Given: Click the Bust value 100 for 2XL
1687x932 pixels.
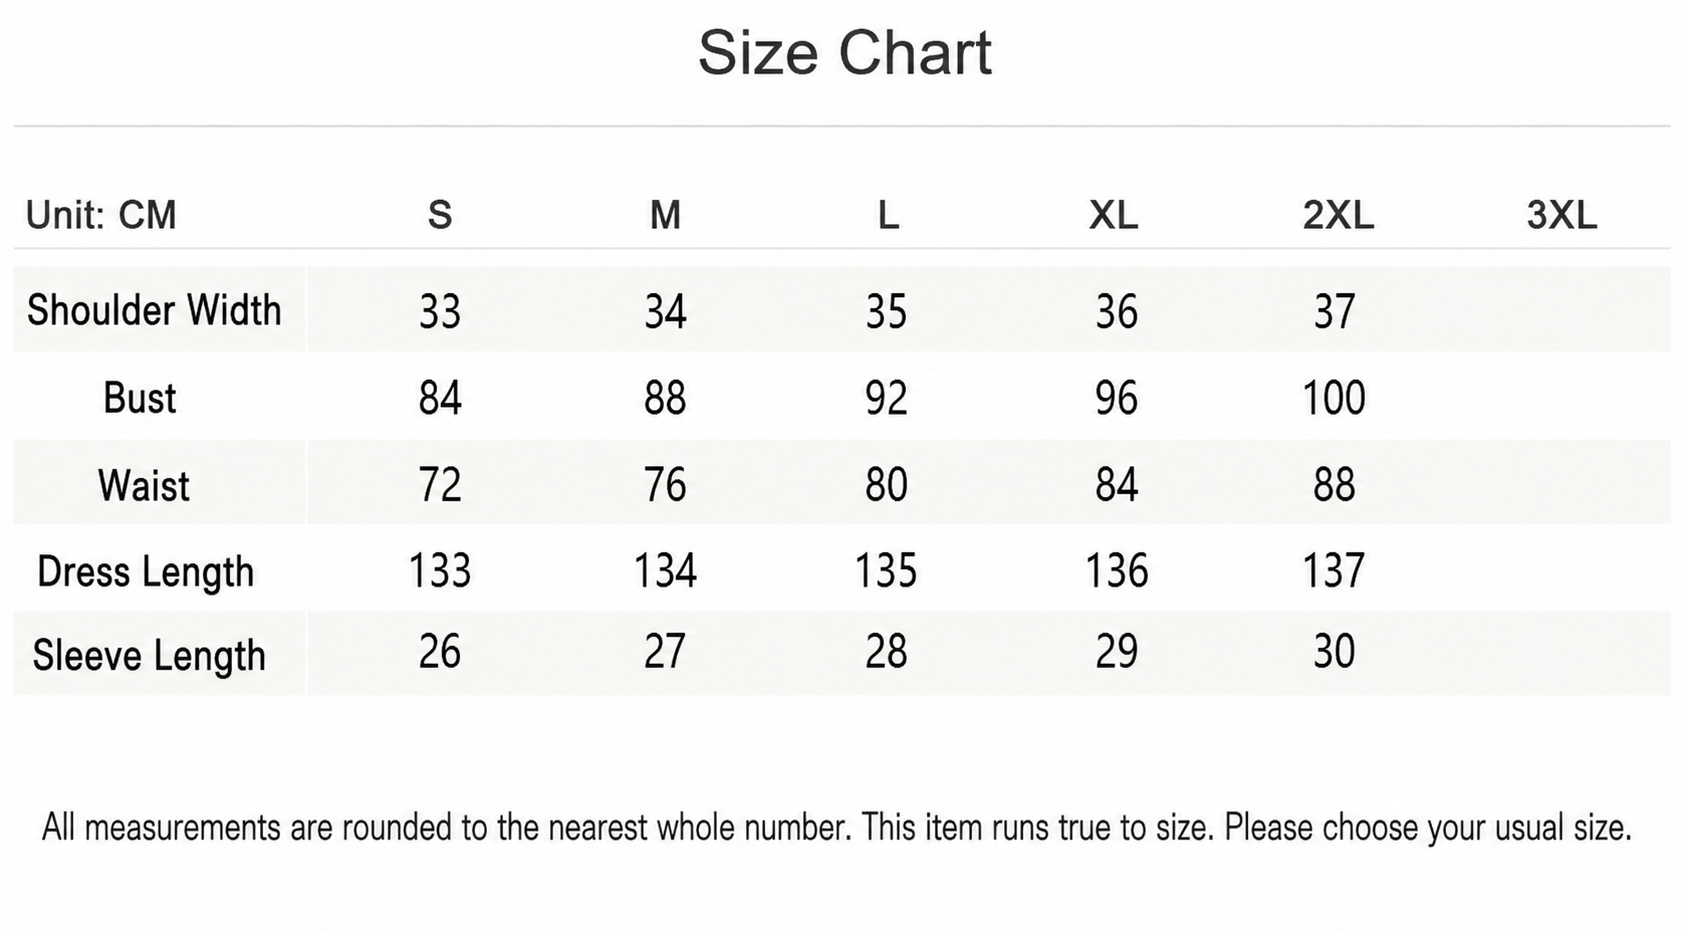Looking at the screenshot, I should 1334,398.
